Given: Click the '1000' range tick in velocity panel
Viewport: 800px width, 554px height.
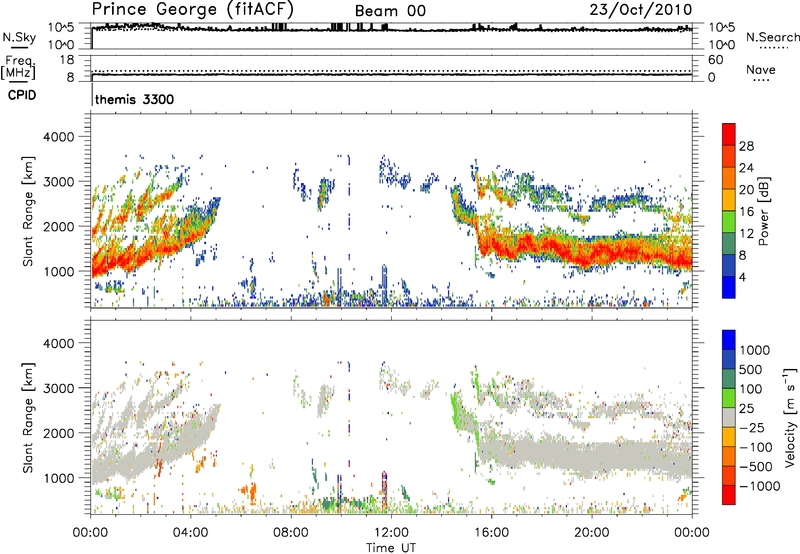Looking at the screenshot, I should (59, 478).
